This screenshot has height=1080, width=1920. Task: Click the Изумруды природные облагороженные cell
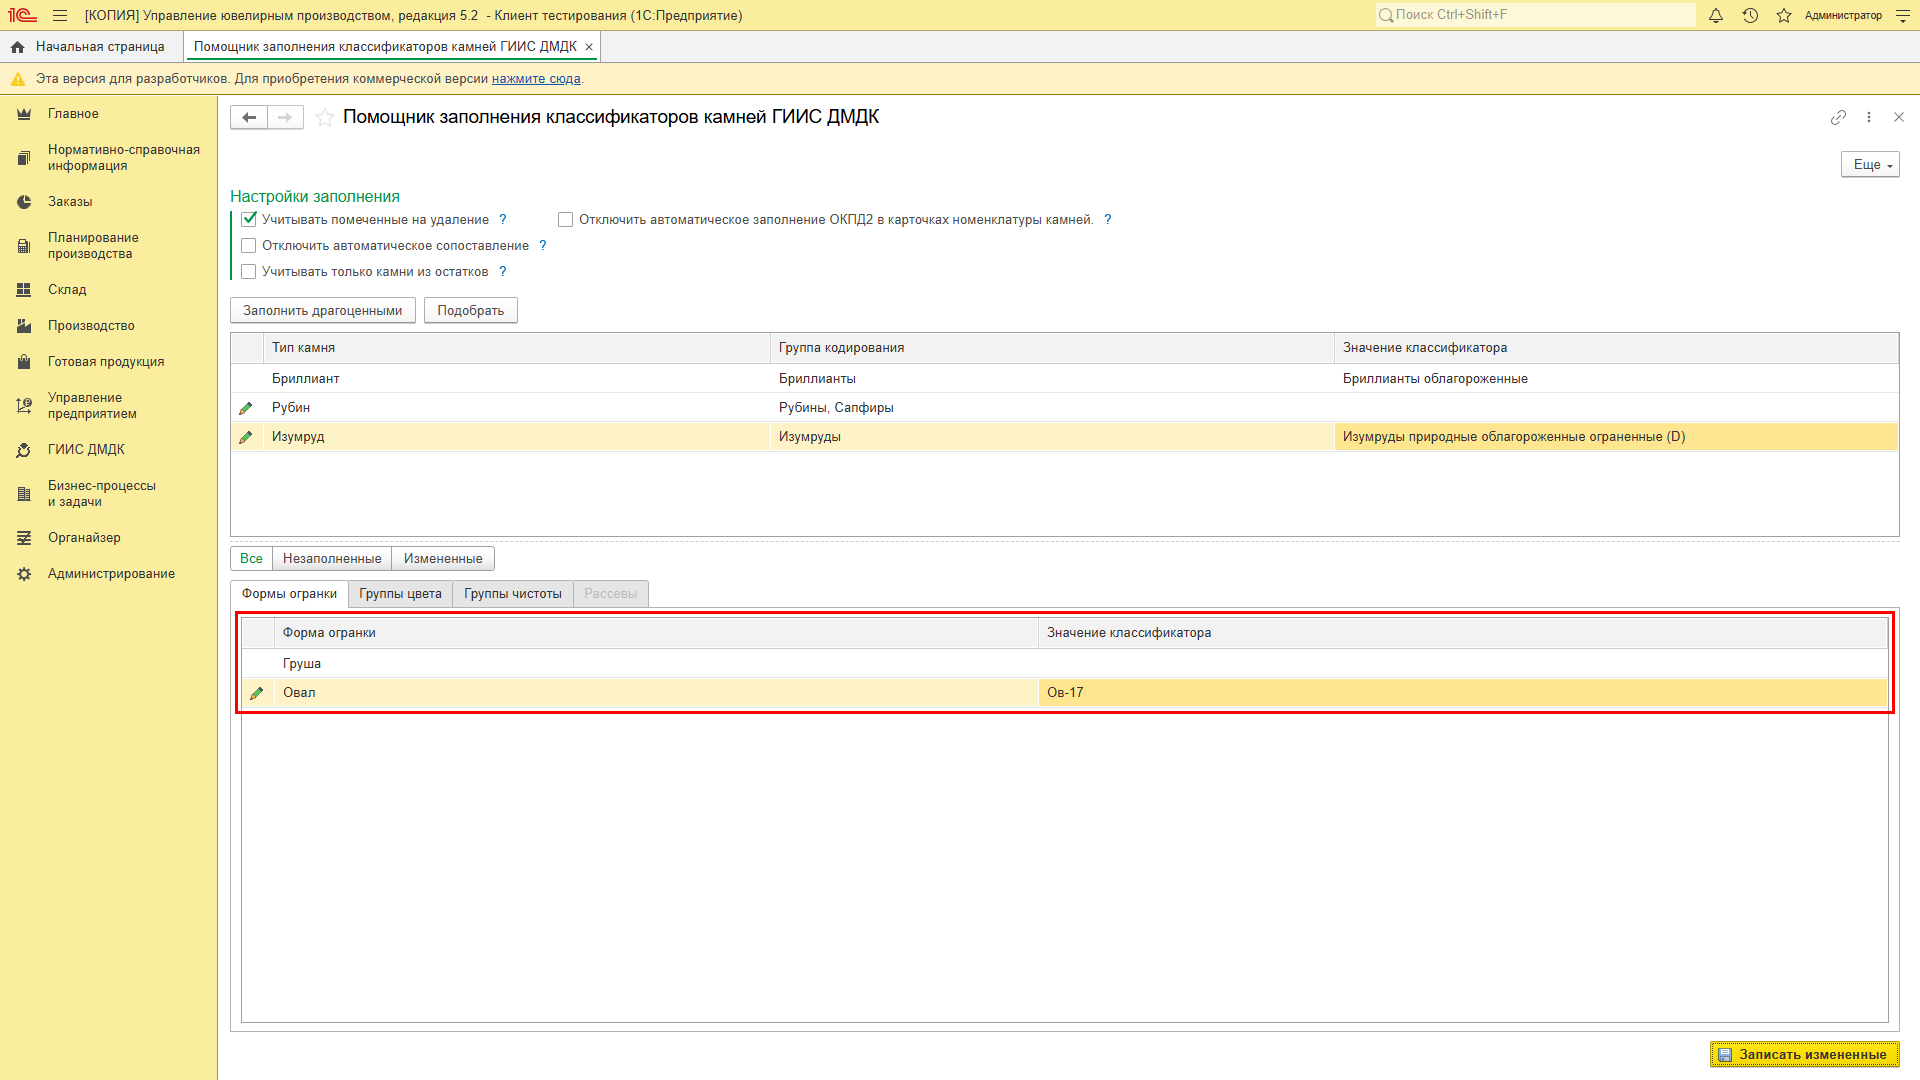1616,436
